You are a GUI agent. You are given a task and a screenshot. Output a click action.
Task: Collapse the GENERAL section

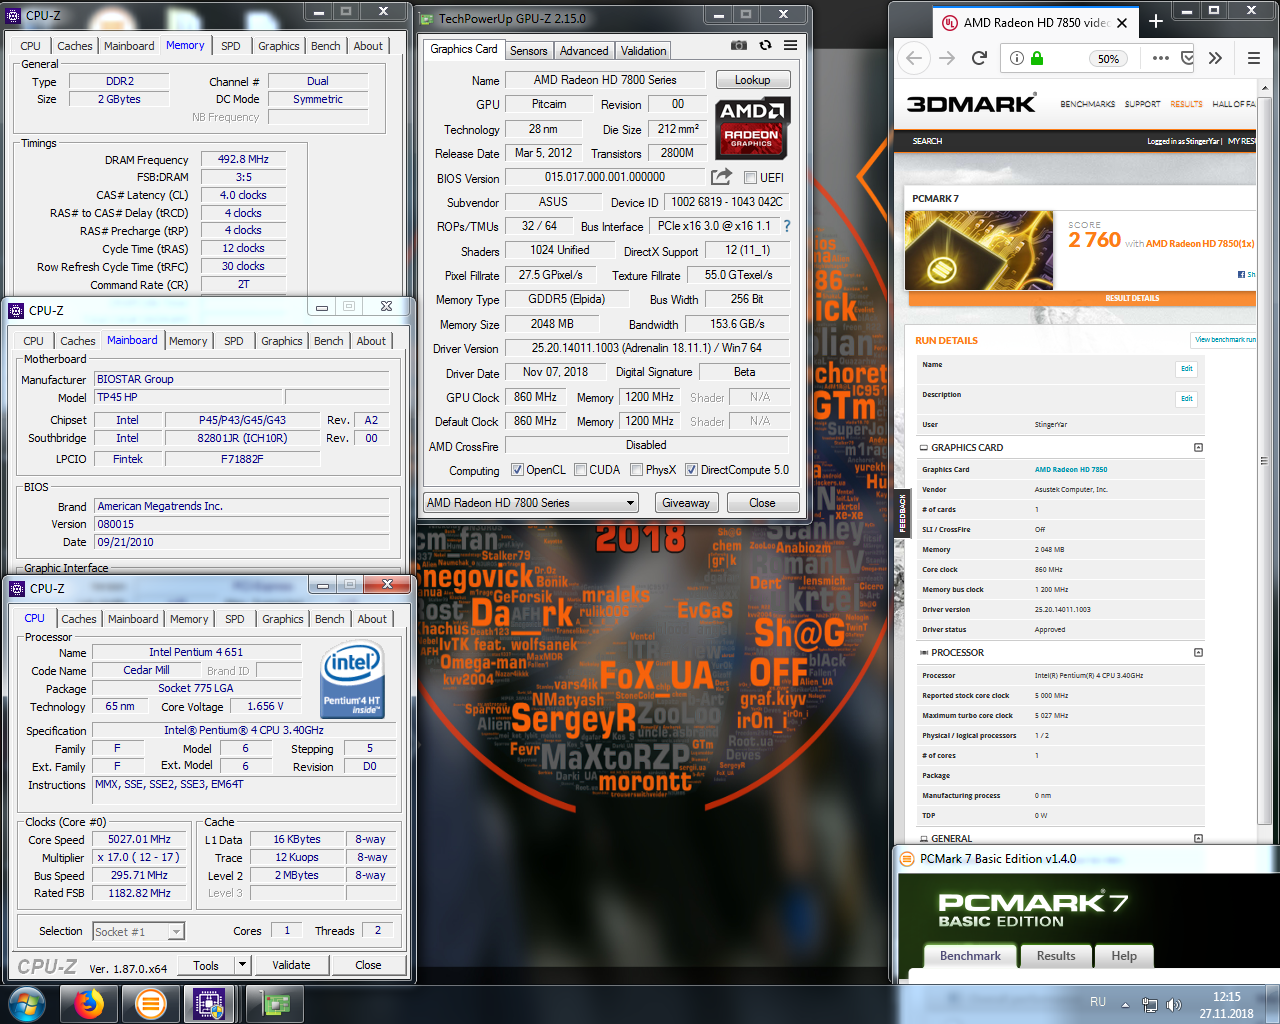(x=1198, y=839)
